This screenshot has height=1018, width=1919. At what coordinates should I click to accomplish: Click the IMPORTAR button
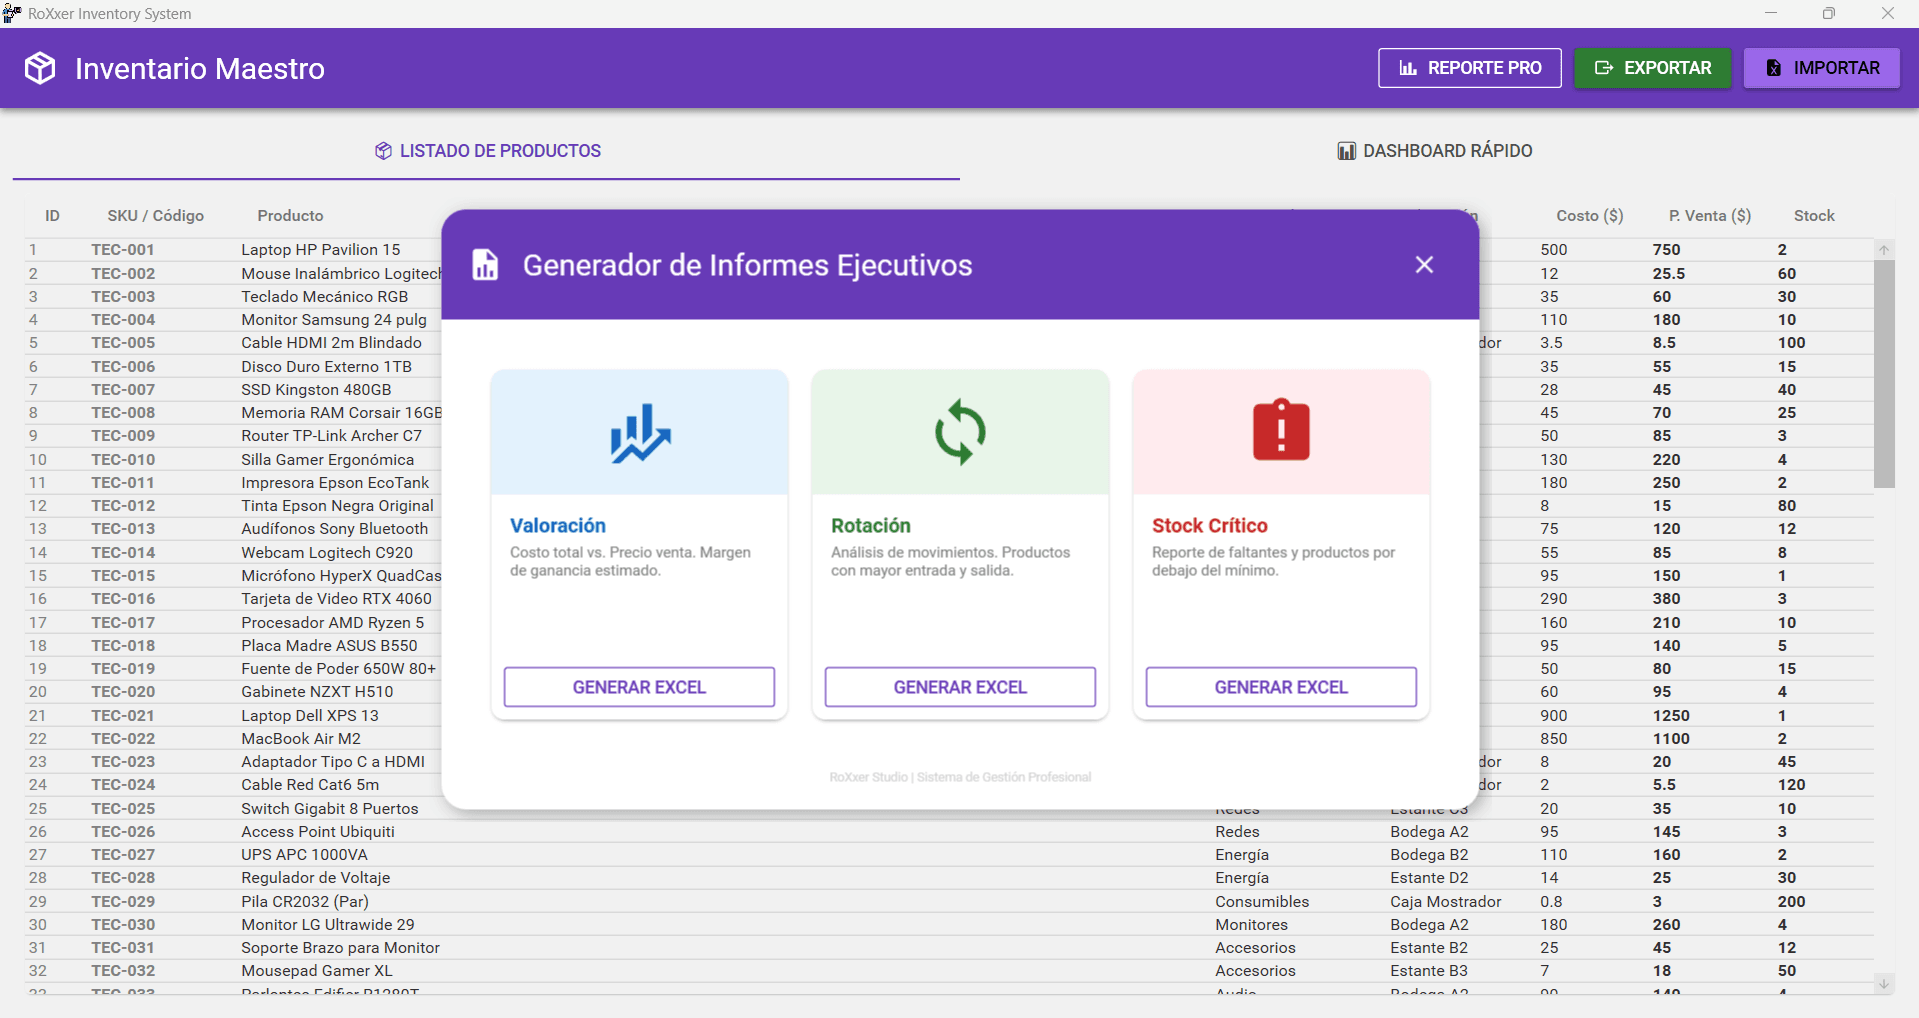click(x=1821, y=68)
